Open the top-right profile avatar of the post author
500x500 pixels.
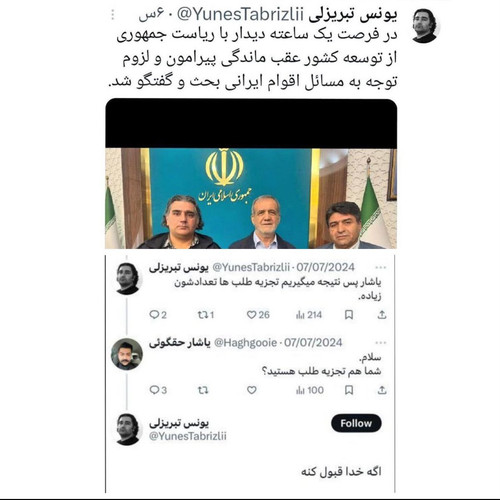(x=425, y=26)
